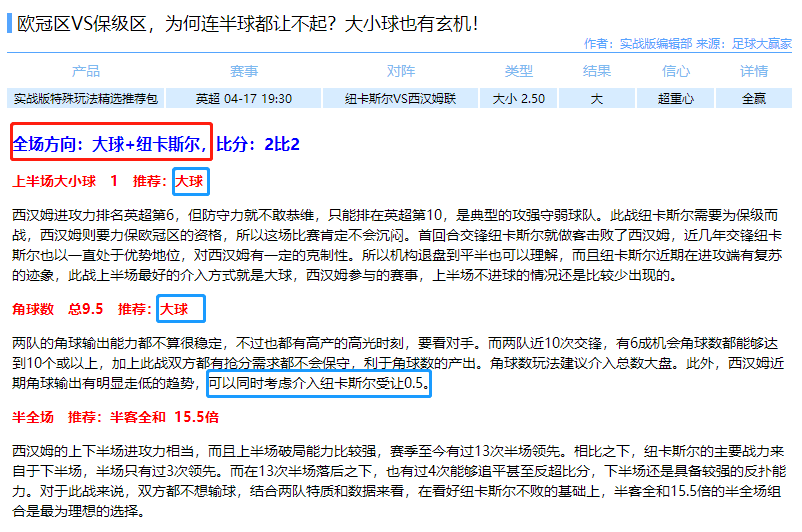Click the sentence 可以同时考虑介入纽卡斯尔受让0.5

click(x=319, y=383)
